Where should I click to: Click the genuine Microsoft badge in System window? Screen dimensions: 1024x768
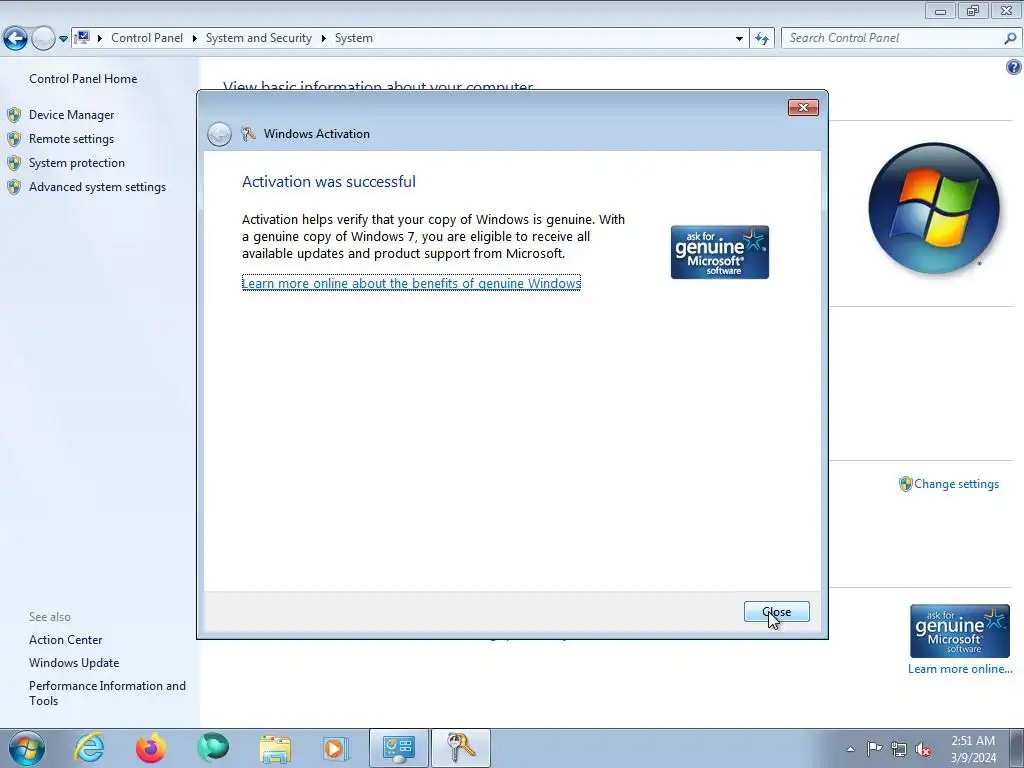point(959,631)
